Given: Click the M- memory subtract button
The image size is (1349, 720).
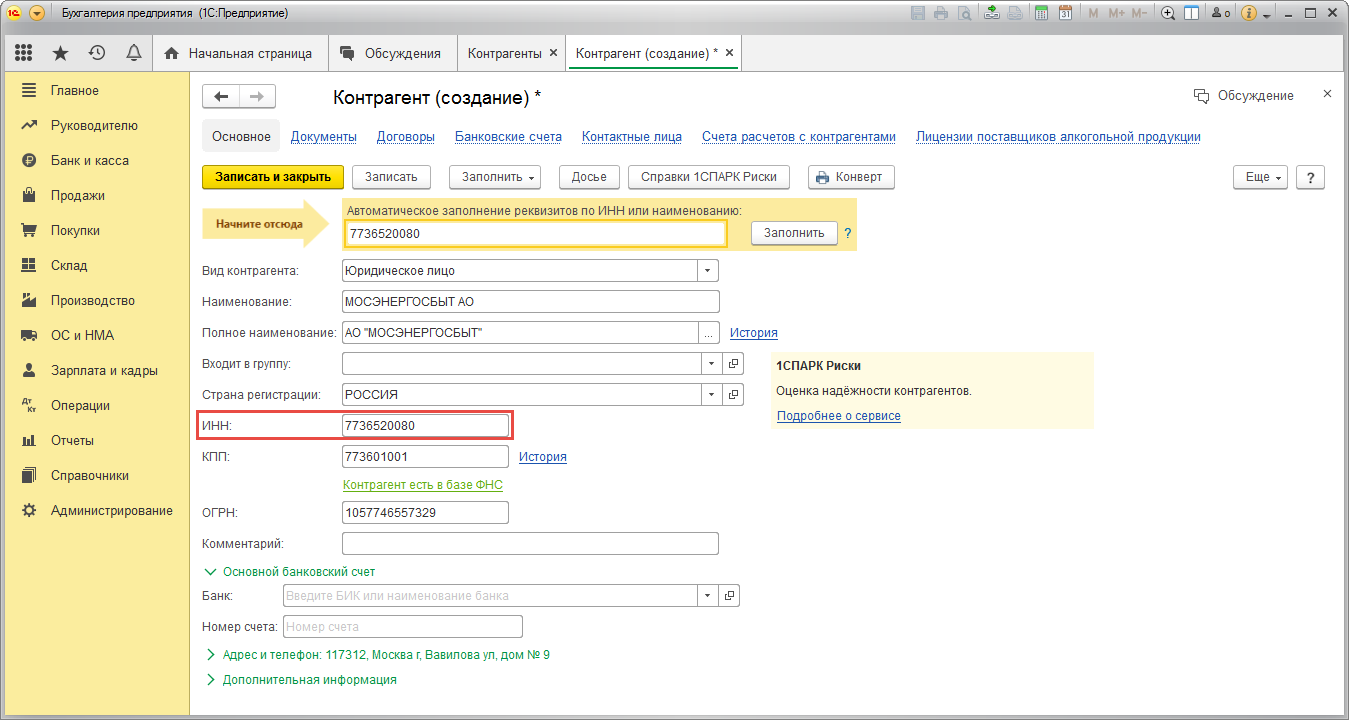Looking at the screenshot, I should click(x=1139, y=13).
